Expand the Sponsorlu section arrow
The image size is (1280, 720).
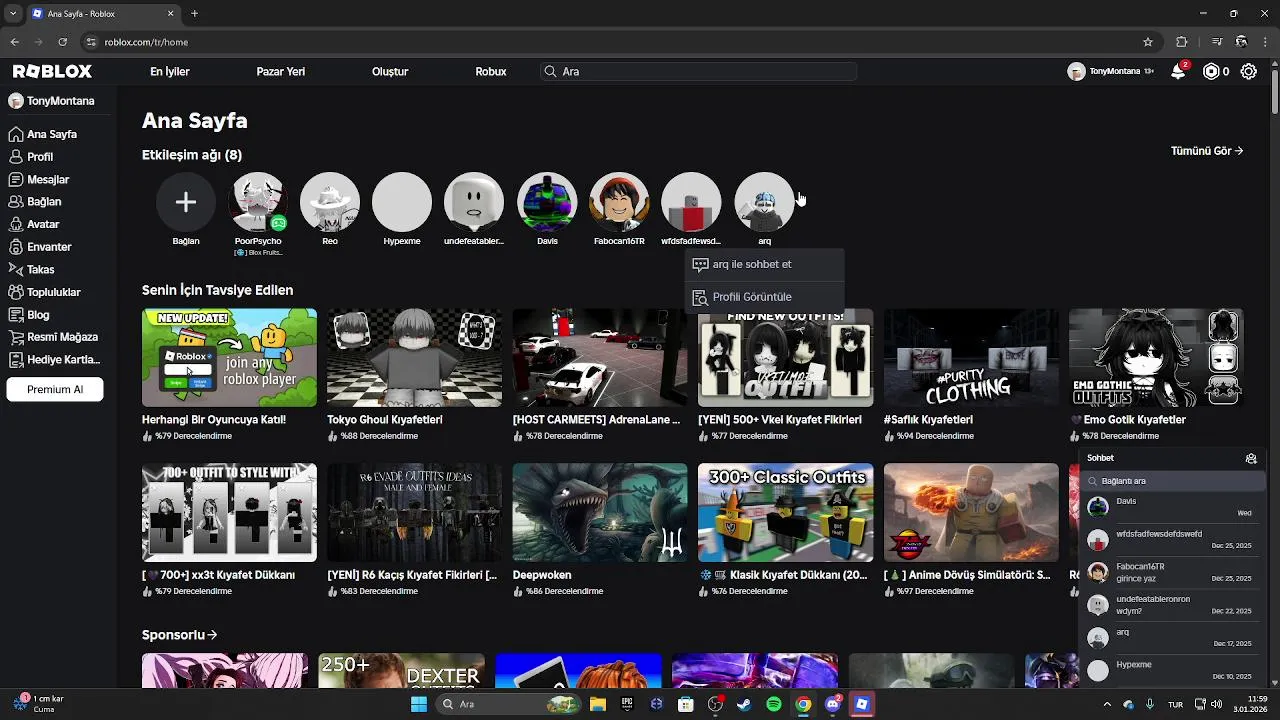213,635
